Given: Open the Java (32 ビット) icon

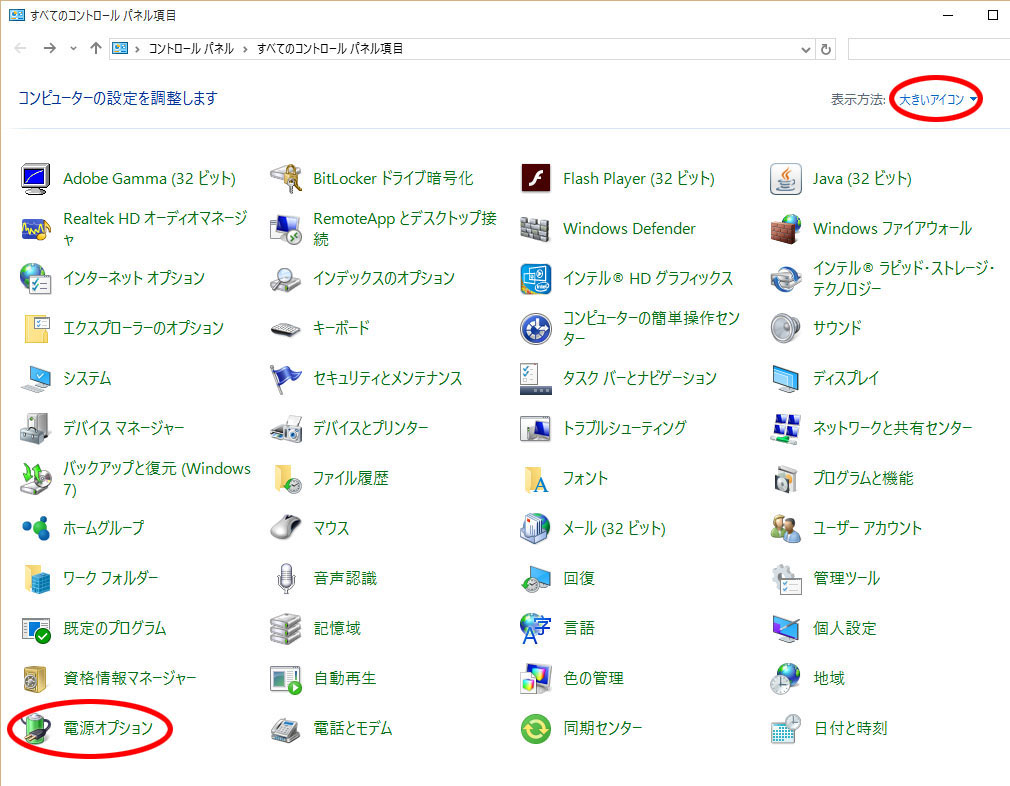Looking at the screenshot, I should (786, 179).
